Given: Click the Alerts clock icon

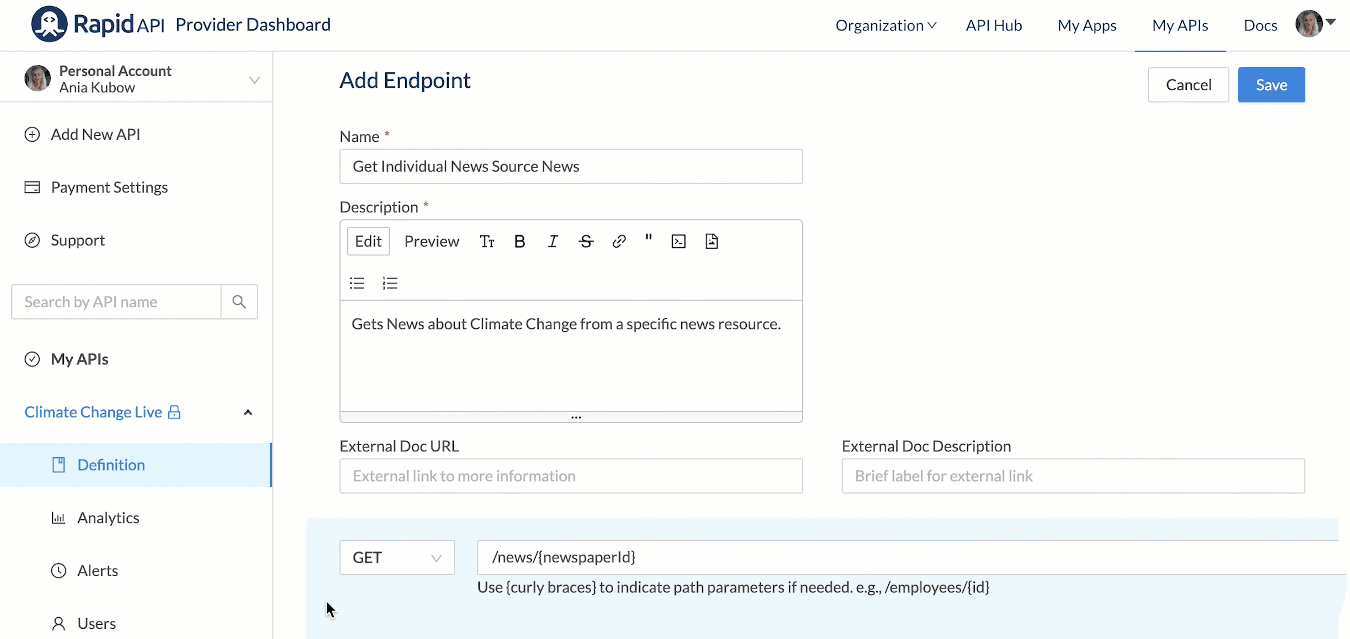Looking at the screenshot, I should (58, 571).
